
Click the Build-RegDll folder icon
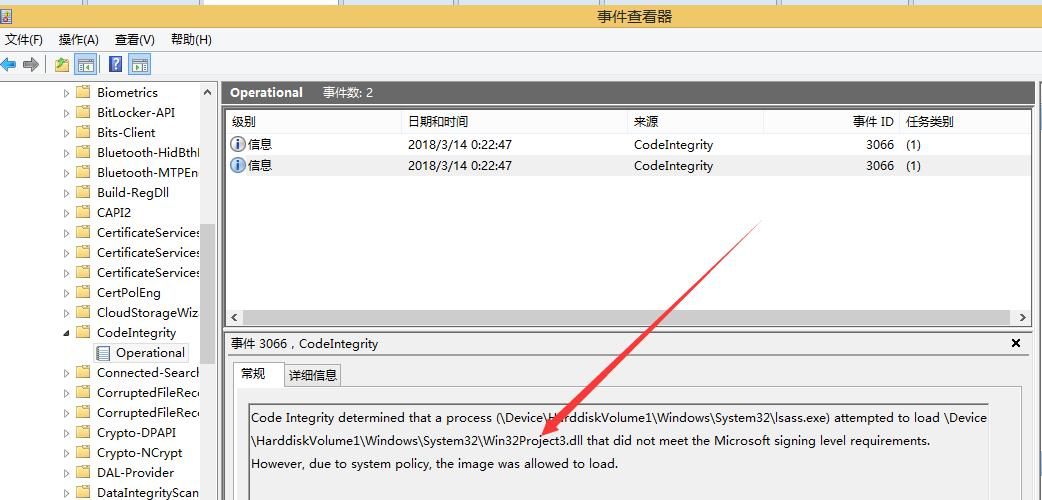click(83, 192)
